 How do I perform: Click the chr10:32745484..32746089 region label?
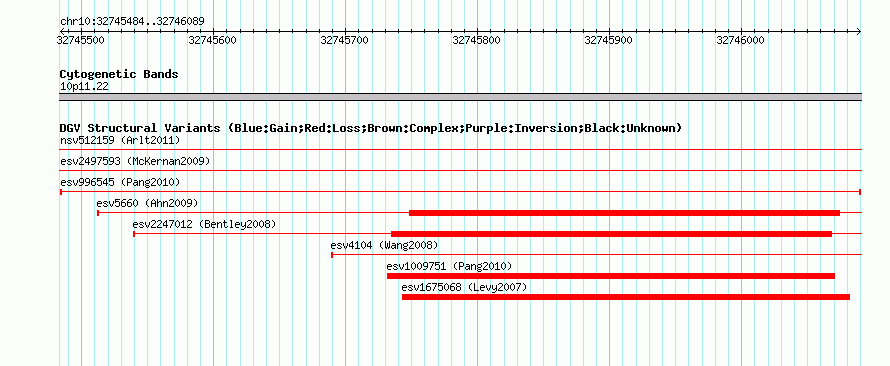(132, 22)
